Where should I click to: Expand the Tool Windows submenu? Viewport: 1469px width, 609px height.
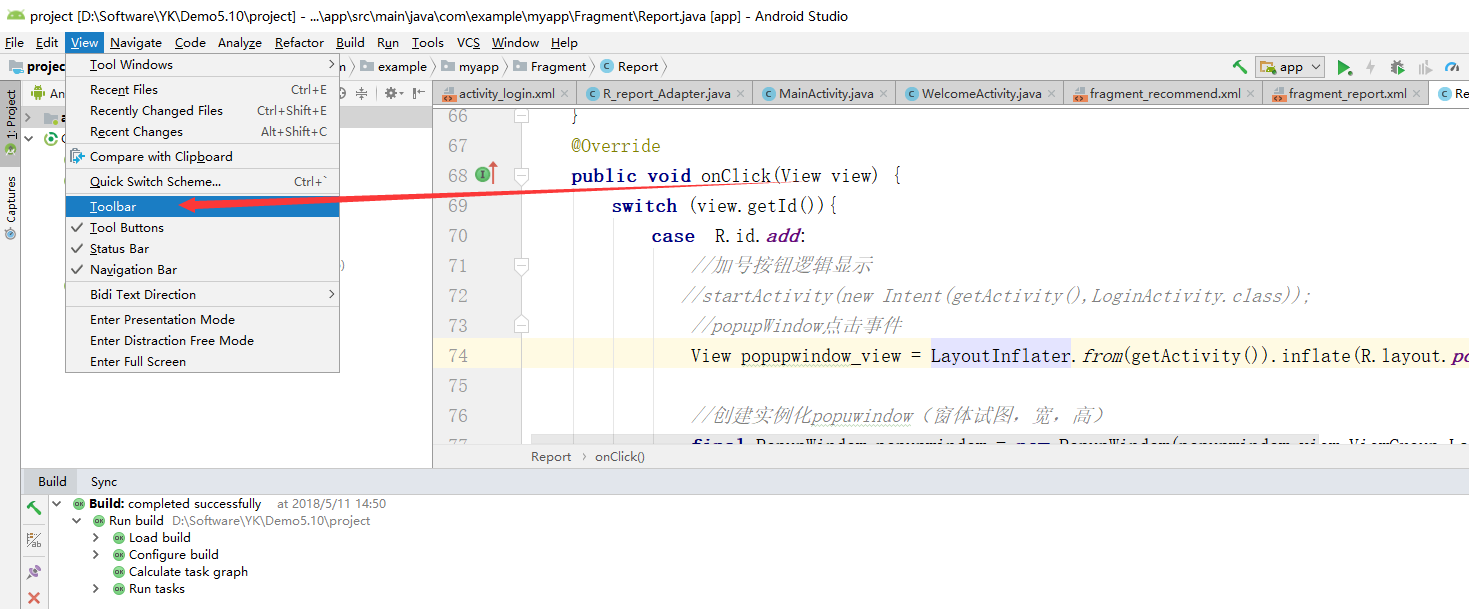[202, 64]
